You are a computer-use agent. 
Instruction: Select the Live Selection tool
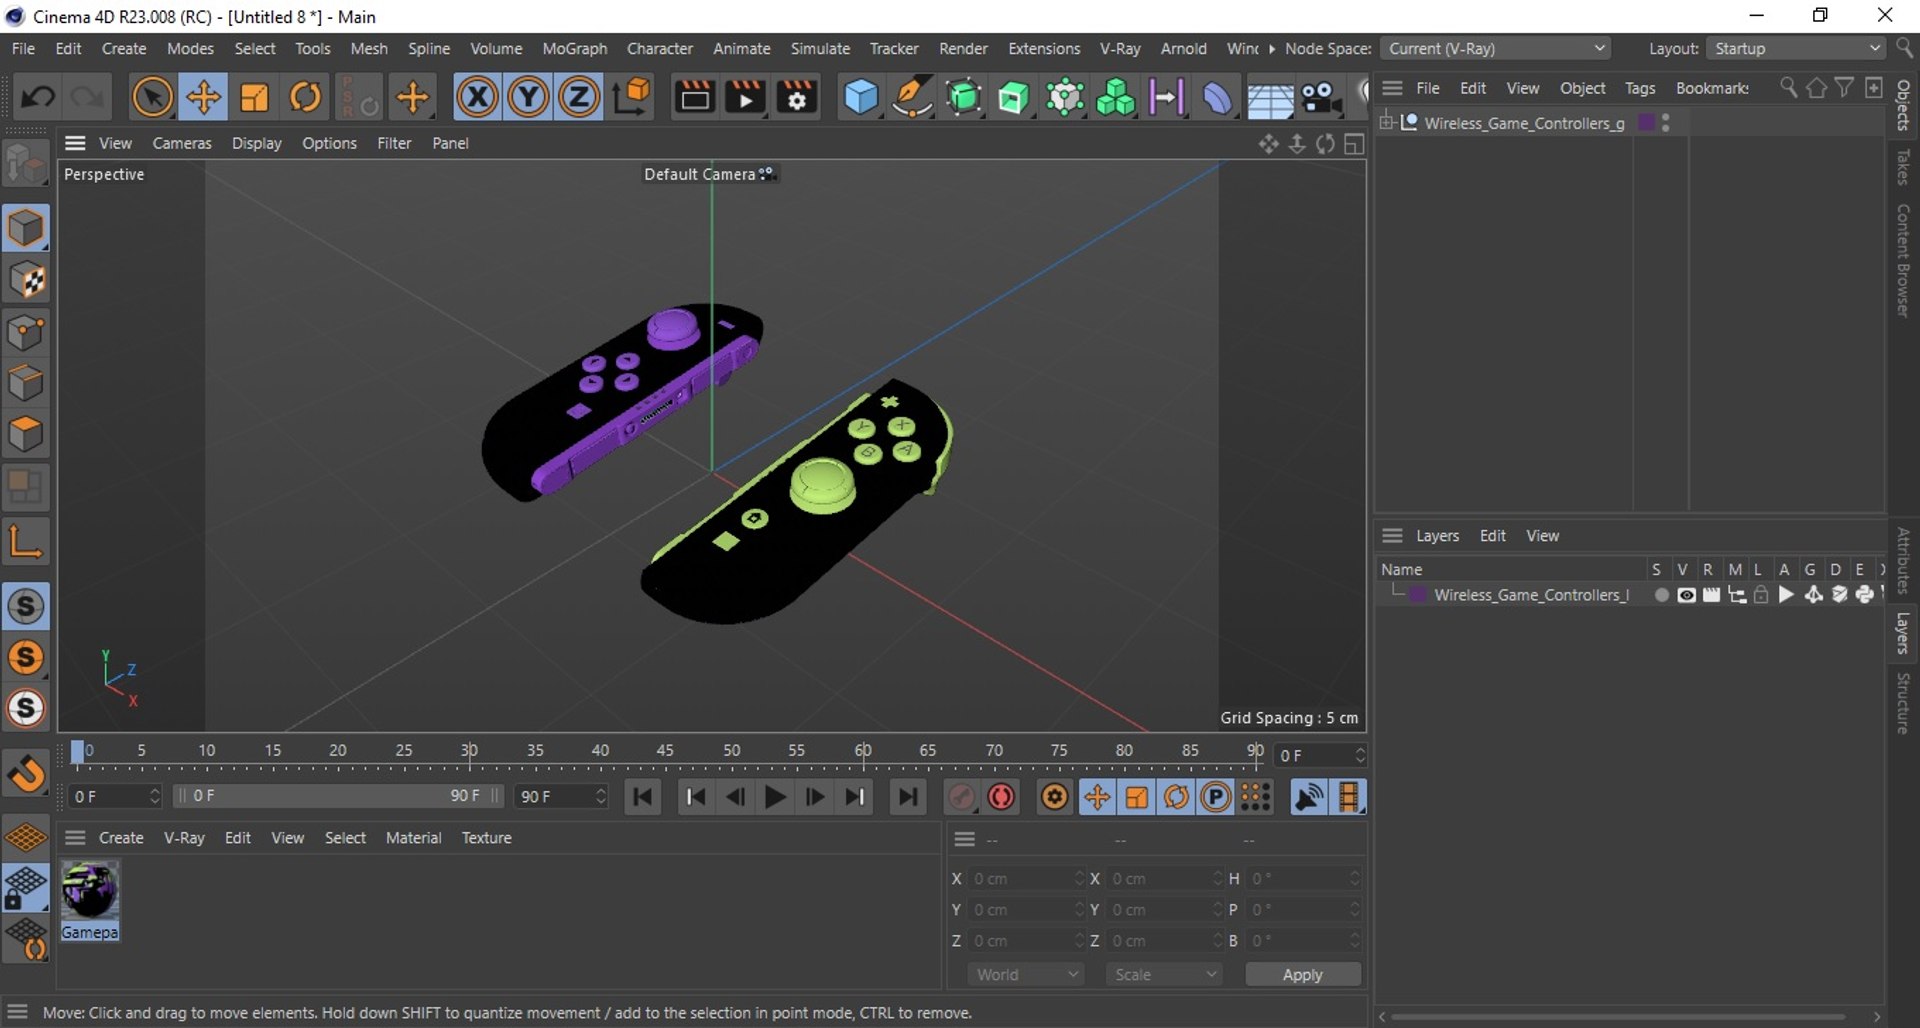pos(152,97)
